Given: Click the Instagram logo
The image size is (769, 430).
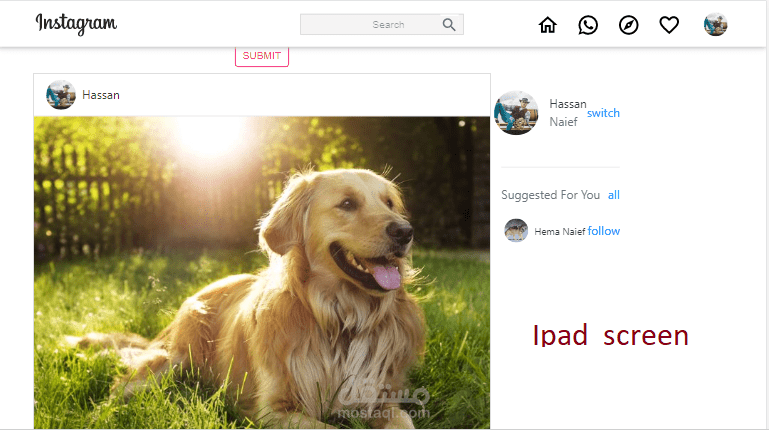Looking at the screenshot, I should [76, 24].
